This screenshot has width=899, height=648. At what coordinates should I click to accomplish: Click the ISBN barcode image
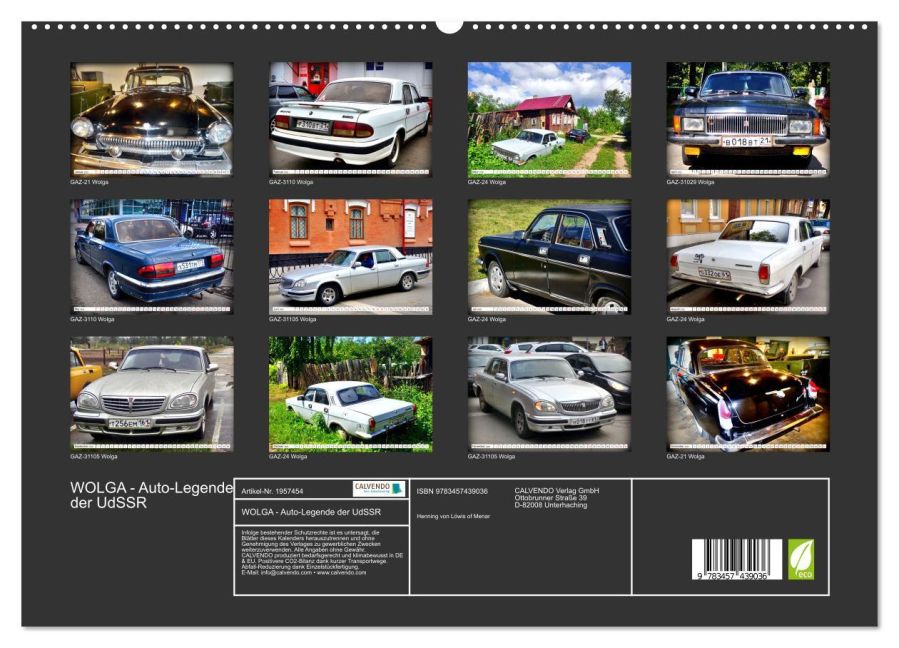coord(737,559)
